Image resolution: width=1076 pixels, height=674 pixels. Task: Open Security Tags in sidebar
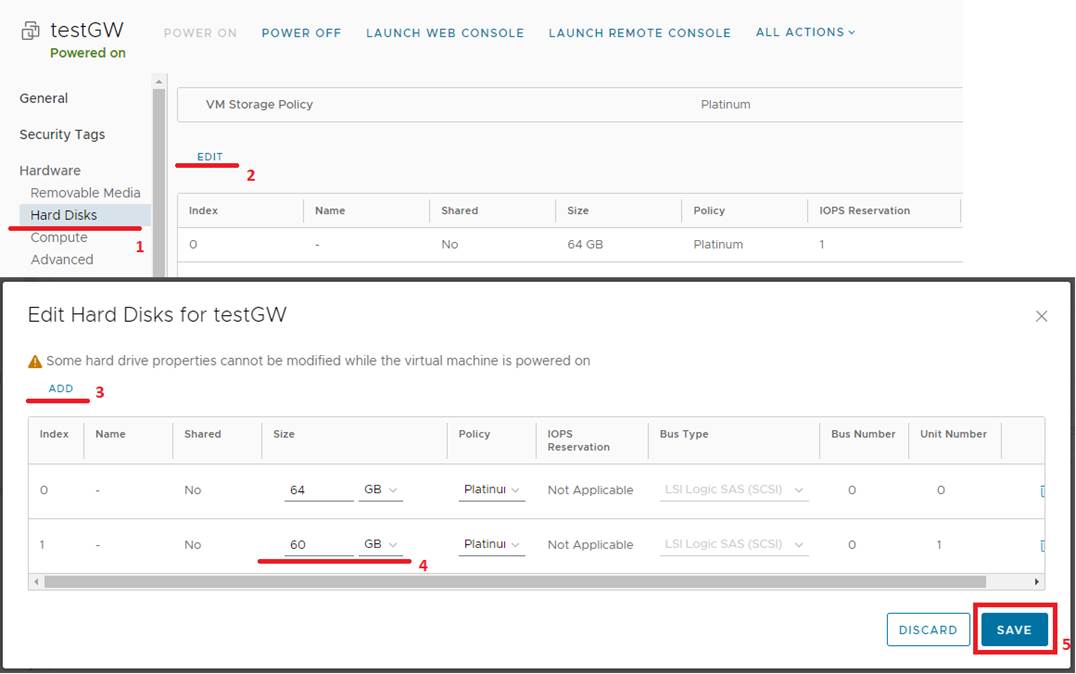[62, 135]
